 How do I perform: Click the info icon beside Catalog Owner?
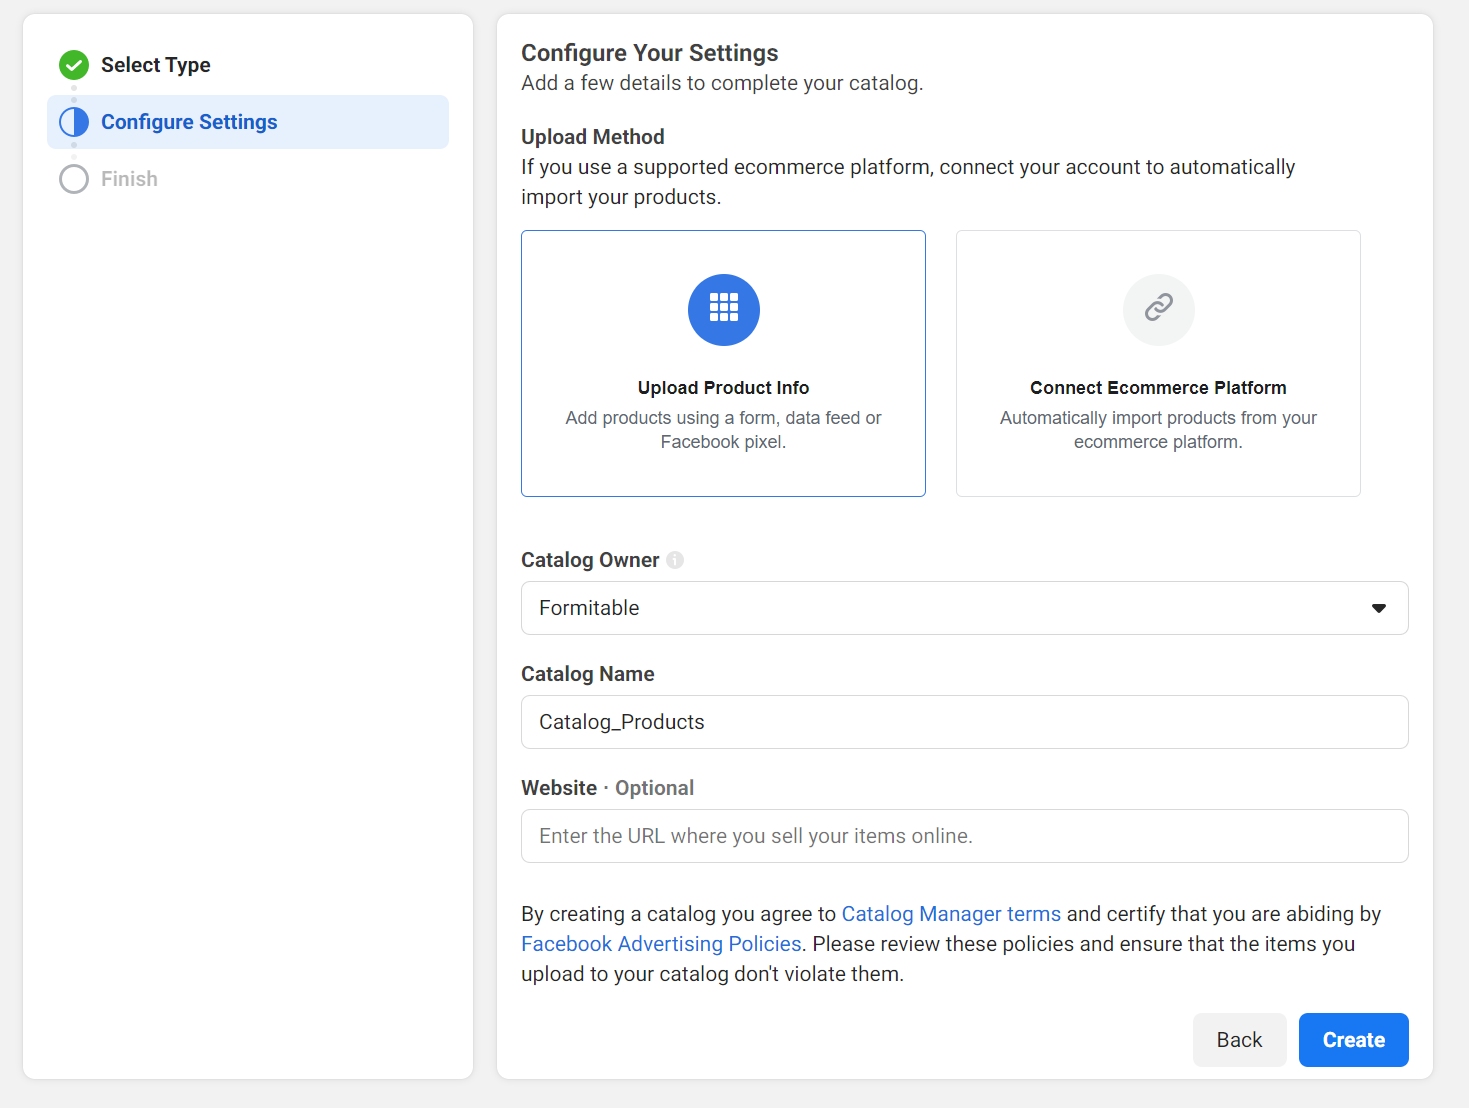click(675, 560)
